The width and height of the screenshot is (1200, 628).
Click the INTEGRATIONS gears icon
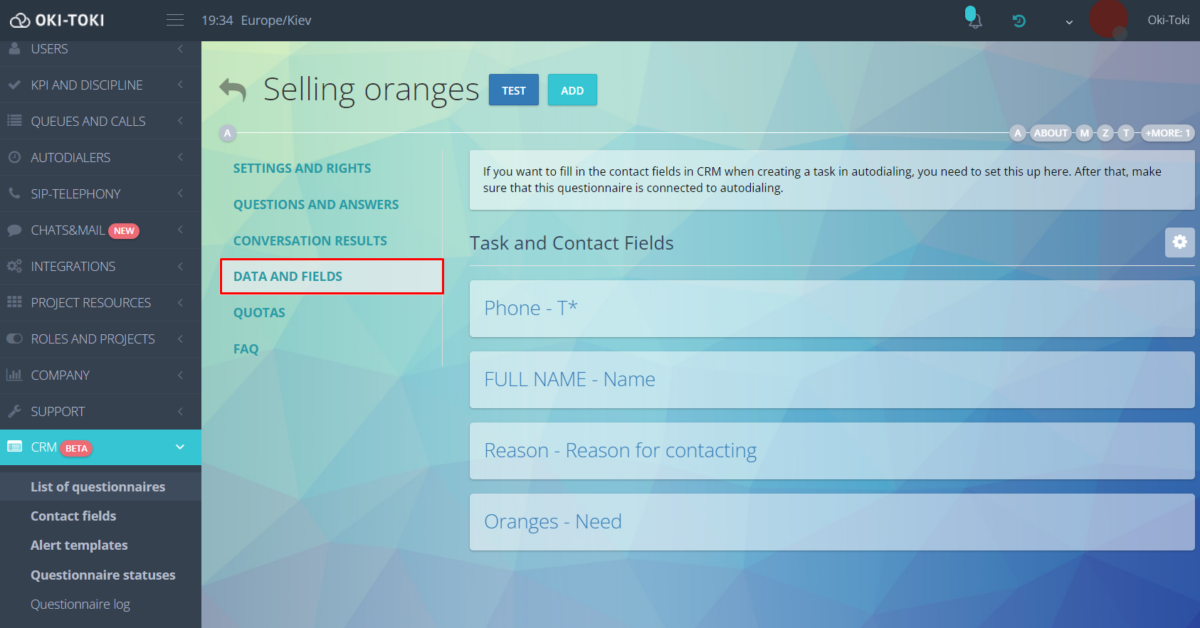(14, 266)
